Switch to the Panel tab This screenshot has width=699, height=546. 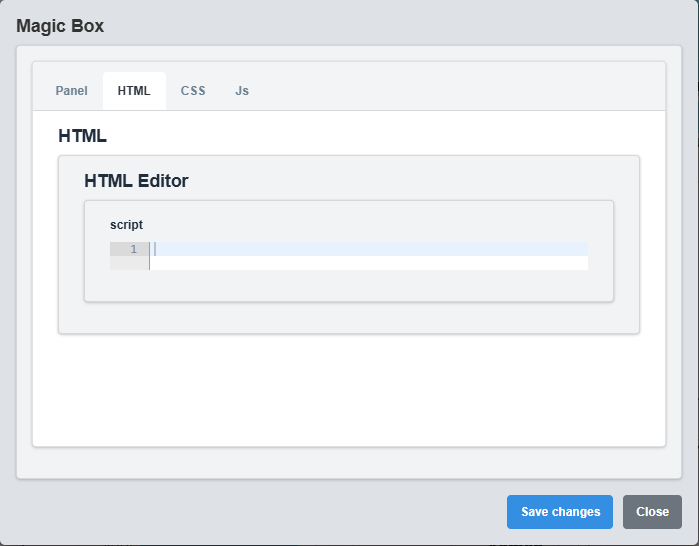point(71,91)
